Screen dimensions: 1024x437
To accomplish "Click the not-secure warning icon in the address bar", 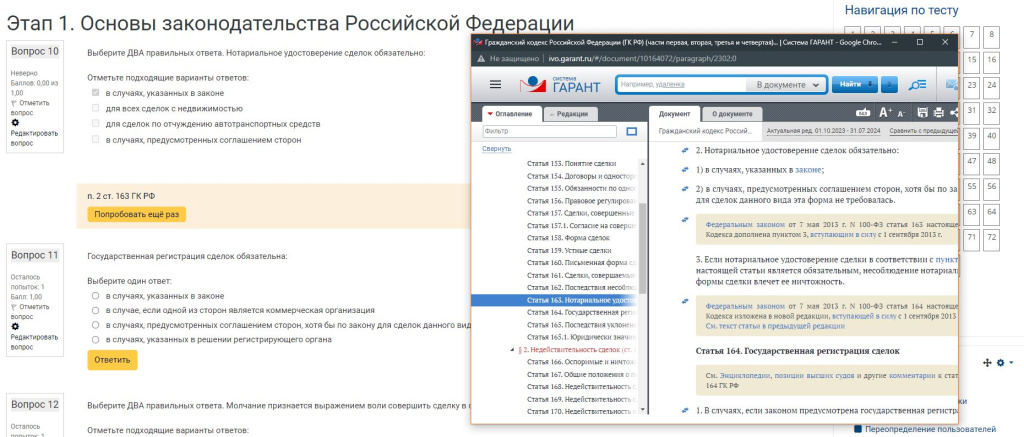I will (x=481, y=58).
